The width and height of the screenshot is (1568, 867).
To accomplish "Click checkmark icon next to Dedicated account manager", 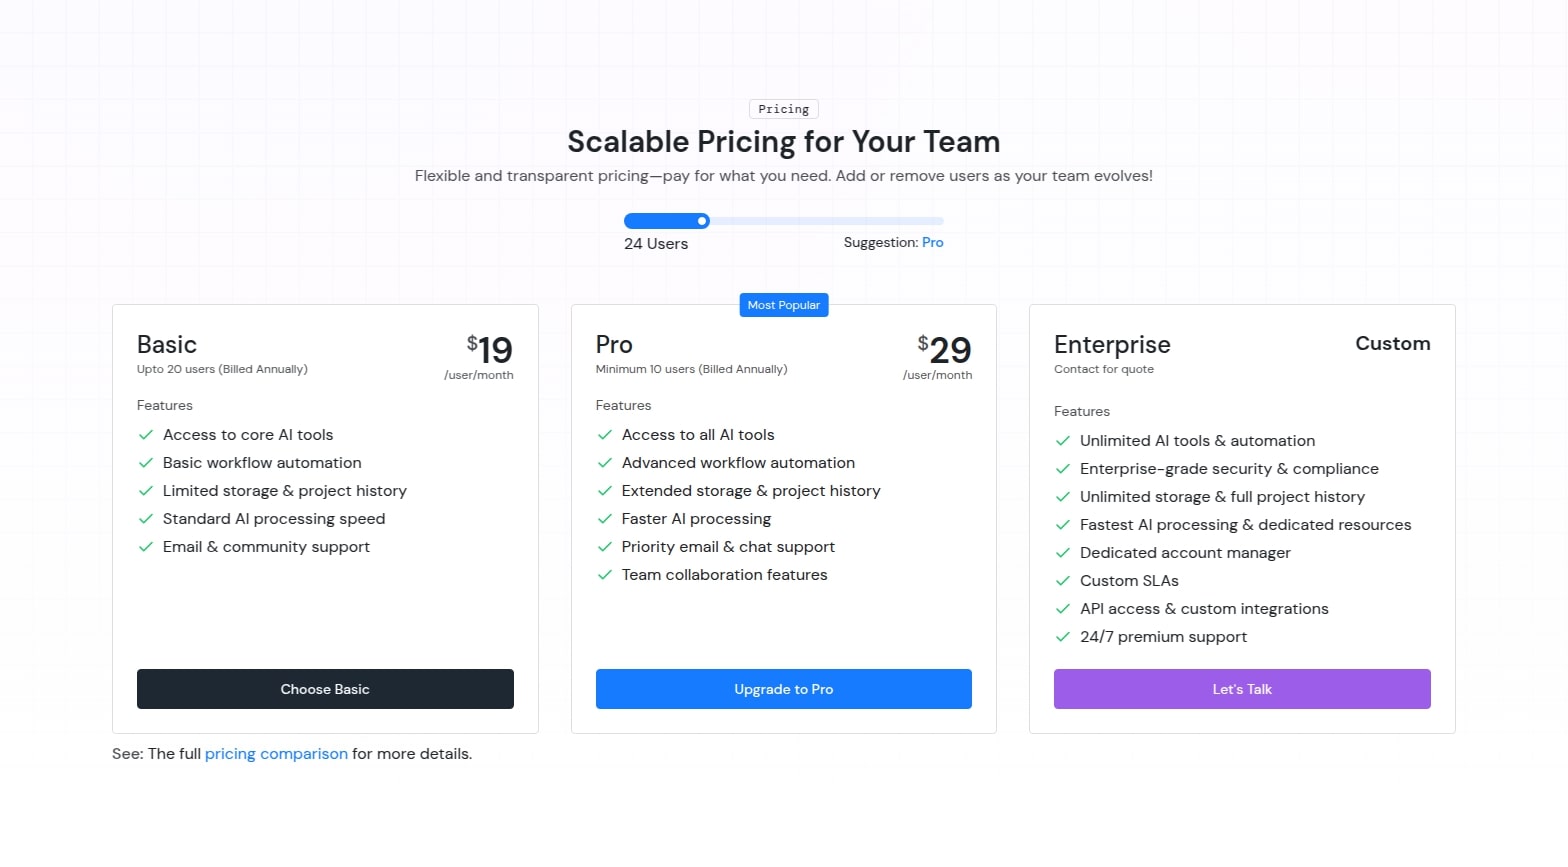I will [1063, 553].
